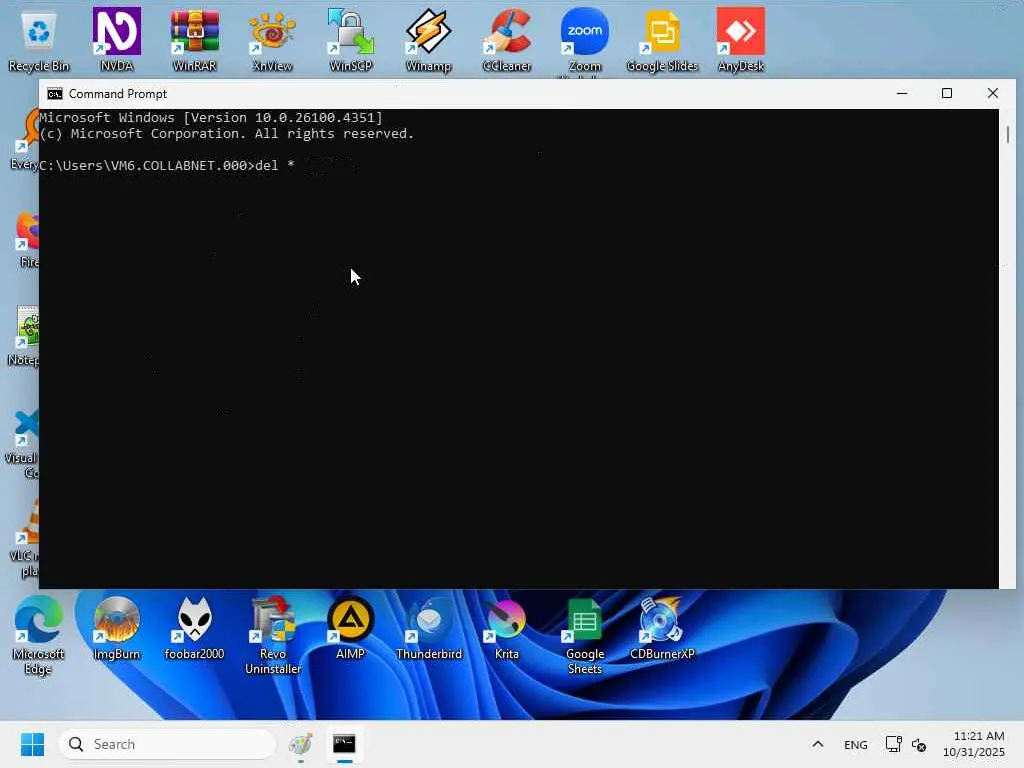The image size is (1024, 768).
Task: Select the partly hidden VLC media player icon
Action: (25, 538)
